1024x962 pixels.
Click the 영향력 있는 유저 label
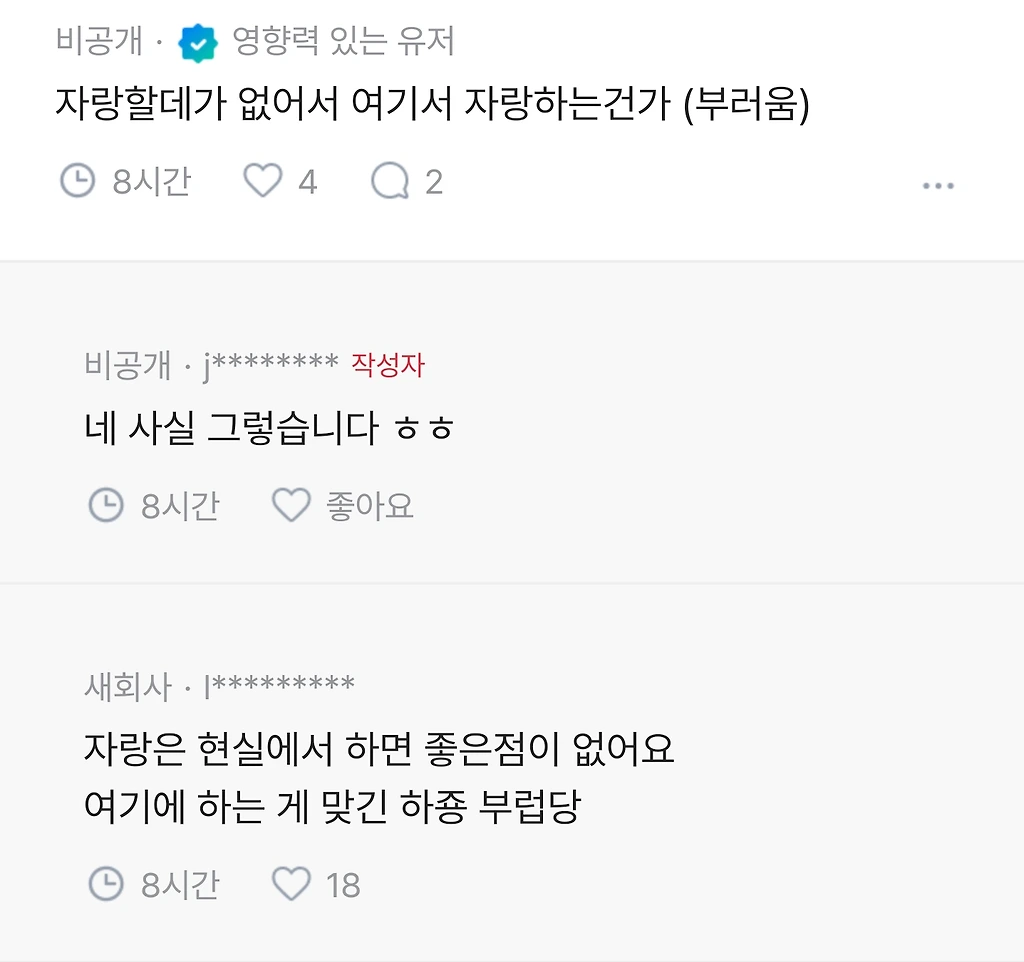pos(343,42)
